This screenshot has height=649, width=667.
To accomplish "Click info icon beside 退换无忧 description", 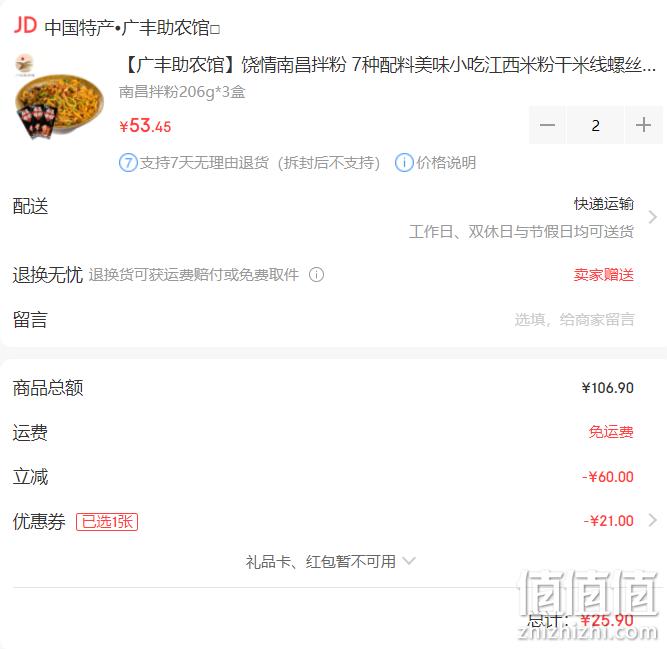I will click(x=316, y=275).
